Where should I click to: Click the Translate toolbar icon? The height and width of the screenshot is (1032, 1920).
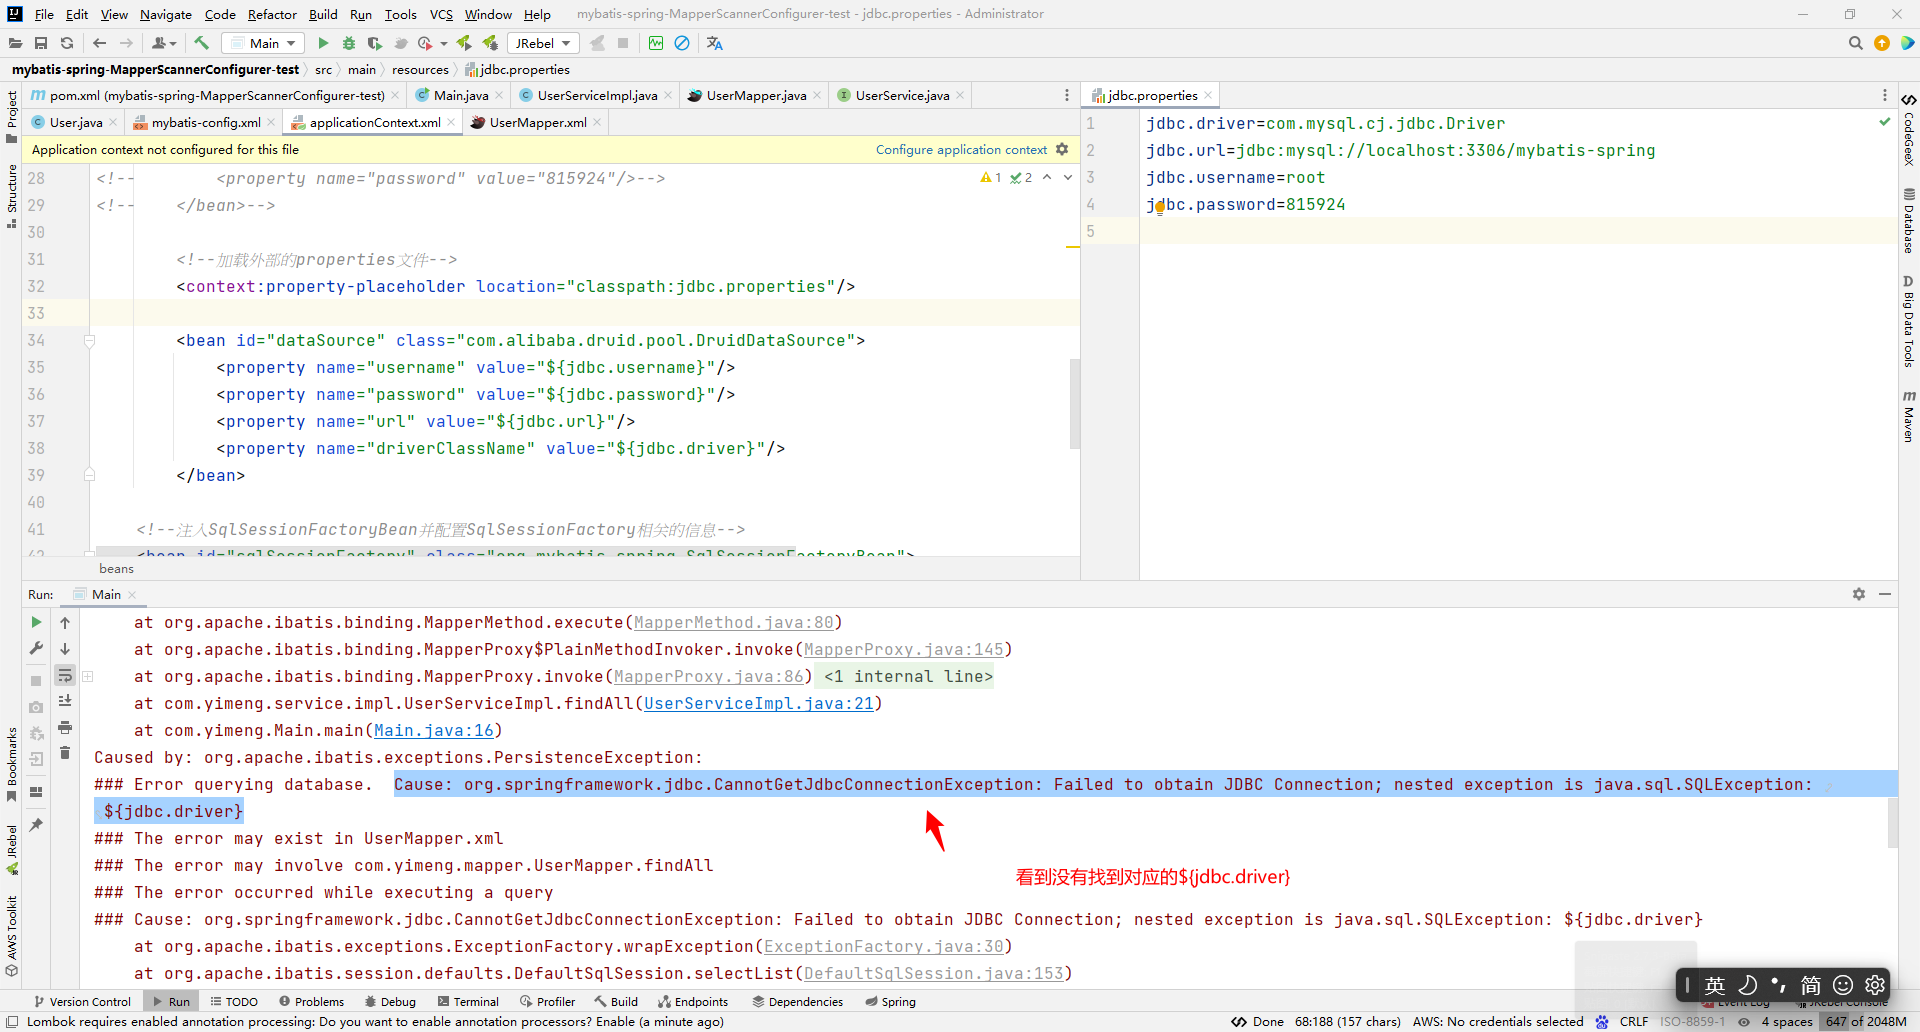(x=714, y=43)
